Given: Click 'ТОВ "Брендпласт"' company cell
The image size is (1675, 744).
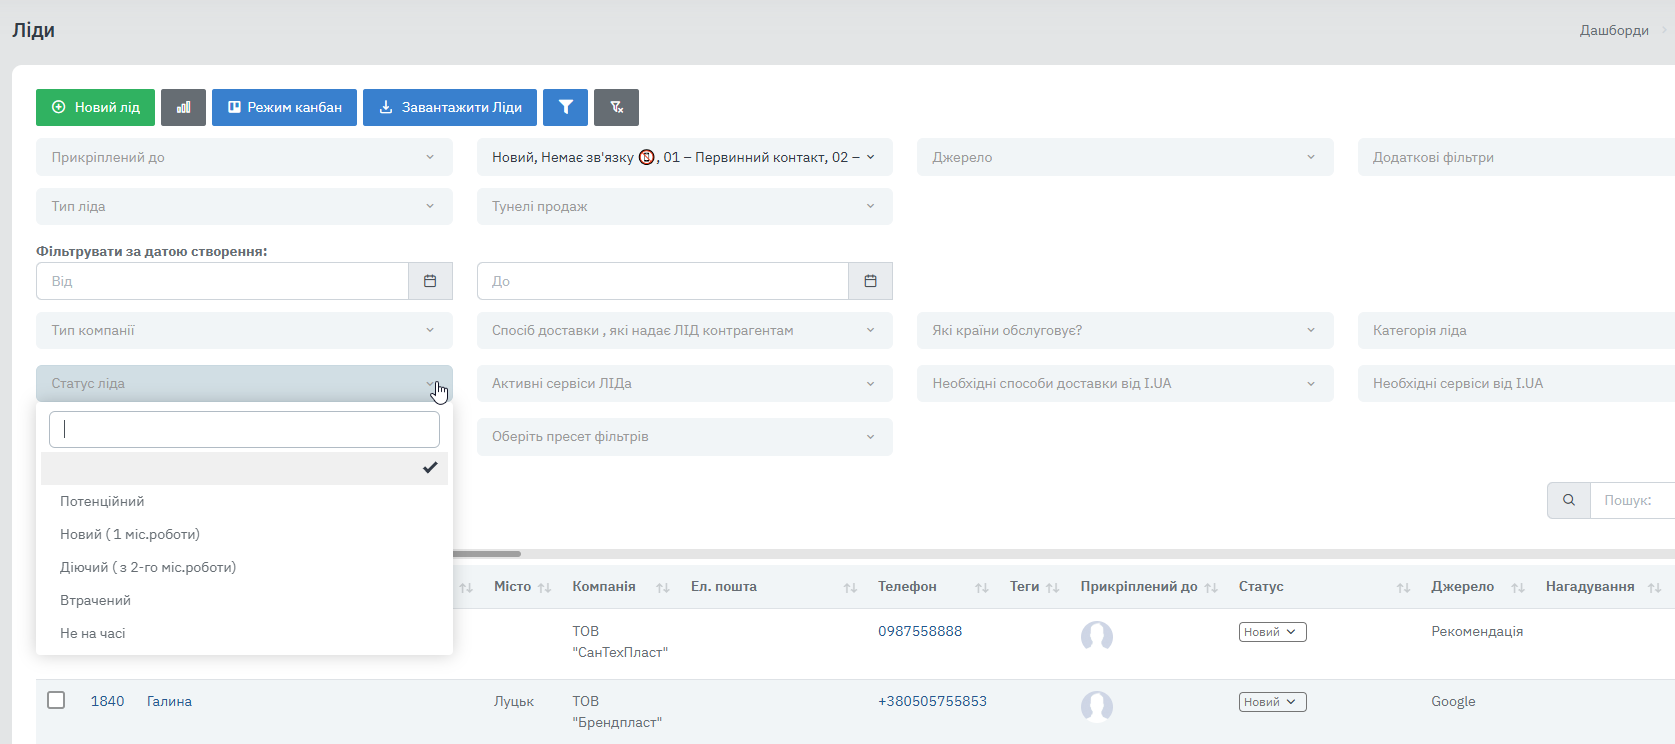Looking at the screenshot, I should 617,711.
